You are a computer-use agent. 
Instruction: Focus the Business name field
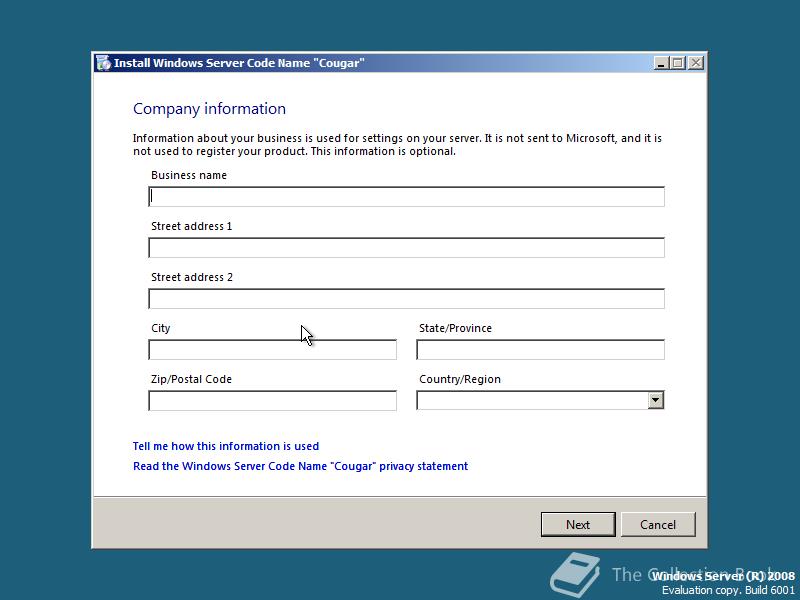point(406,196)
